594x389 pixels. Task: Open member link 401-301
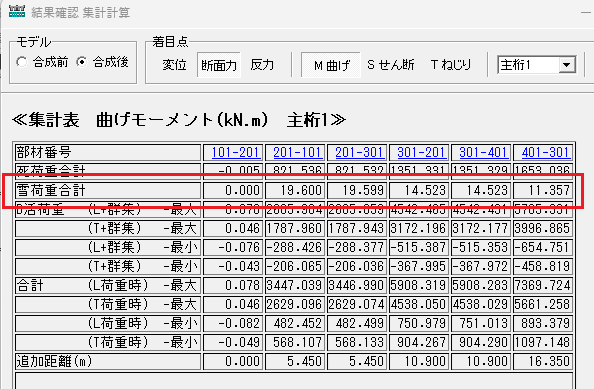click(x=546, y=152)
